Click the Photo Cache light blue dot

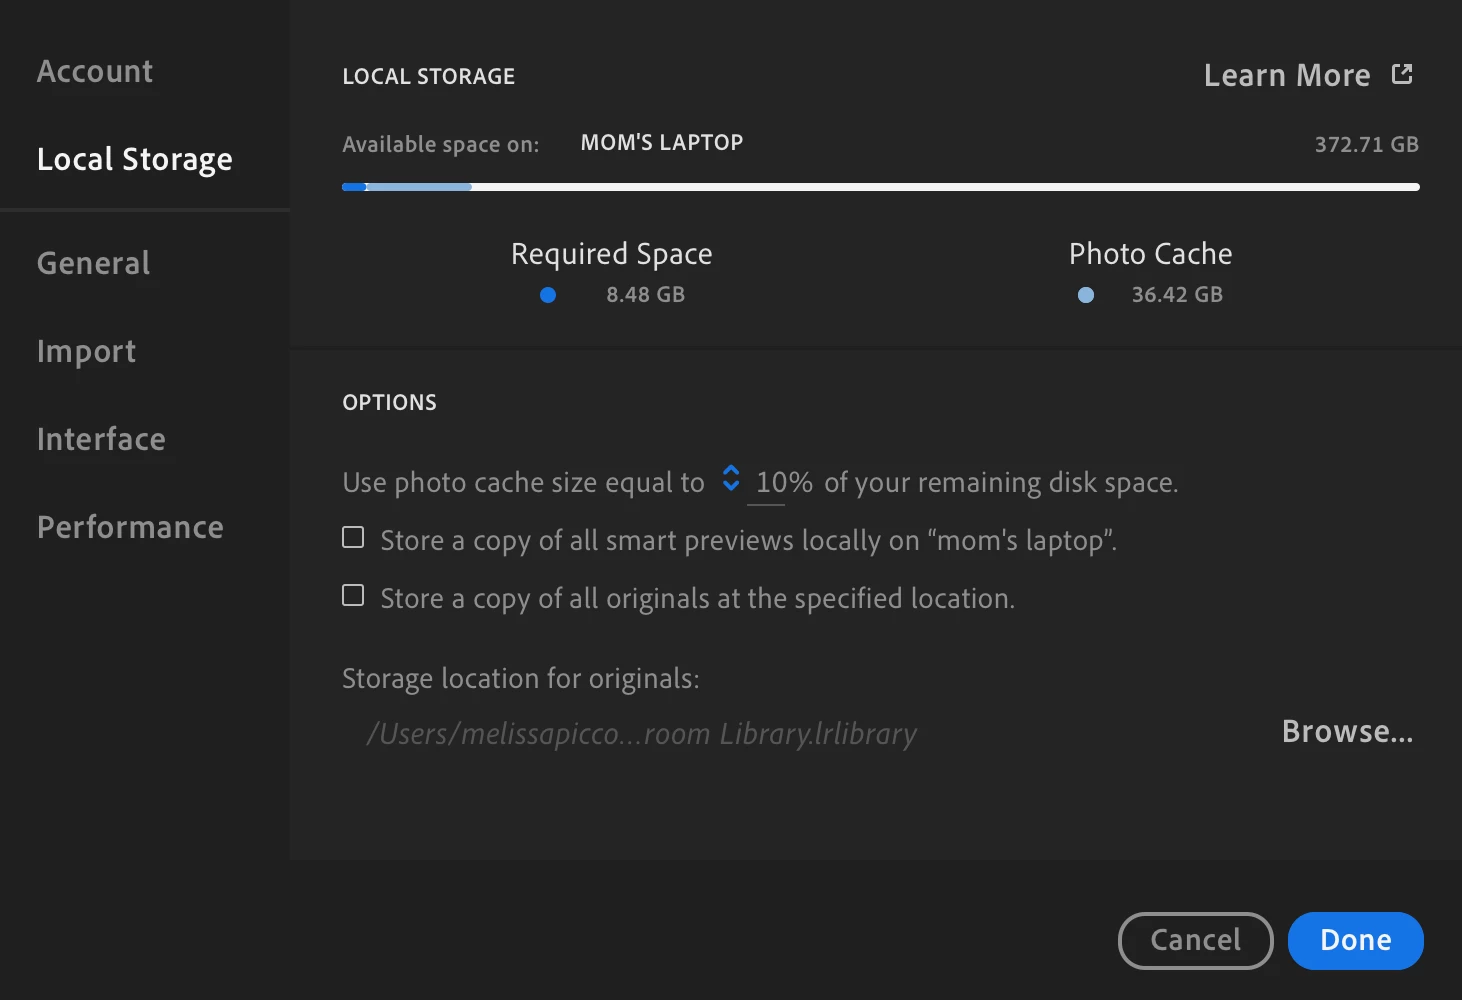tap(1086, 295)
